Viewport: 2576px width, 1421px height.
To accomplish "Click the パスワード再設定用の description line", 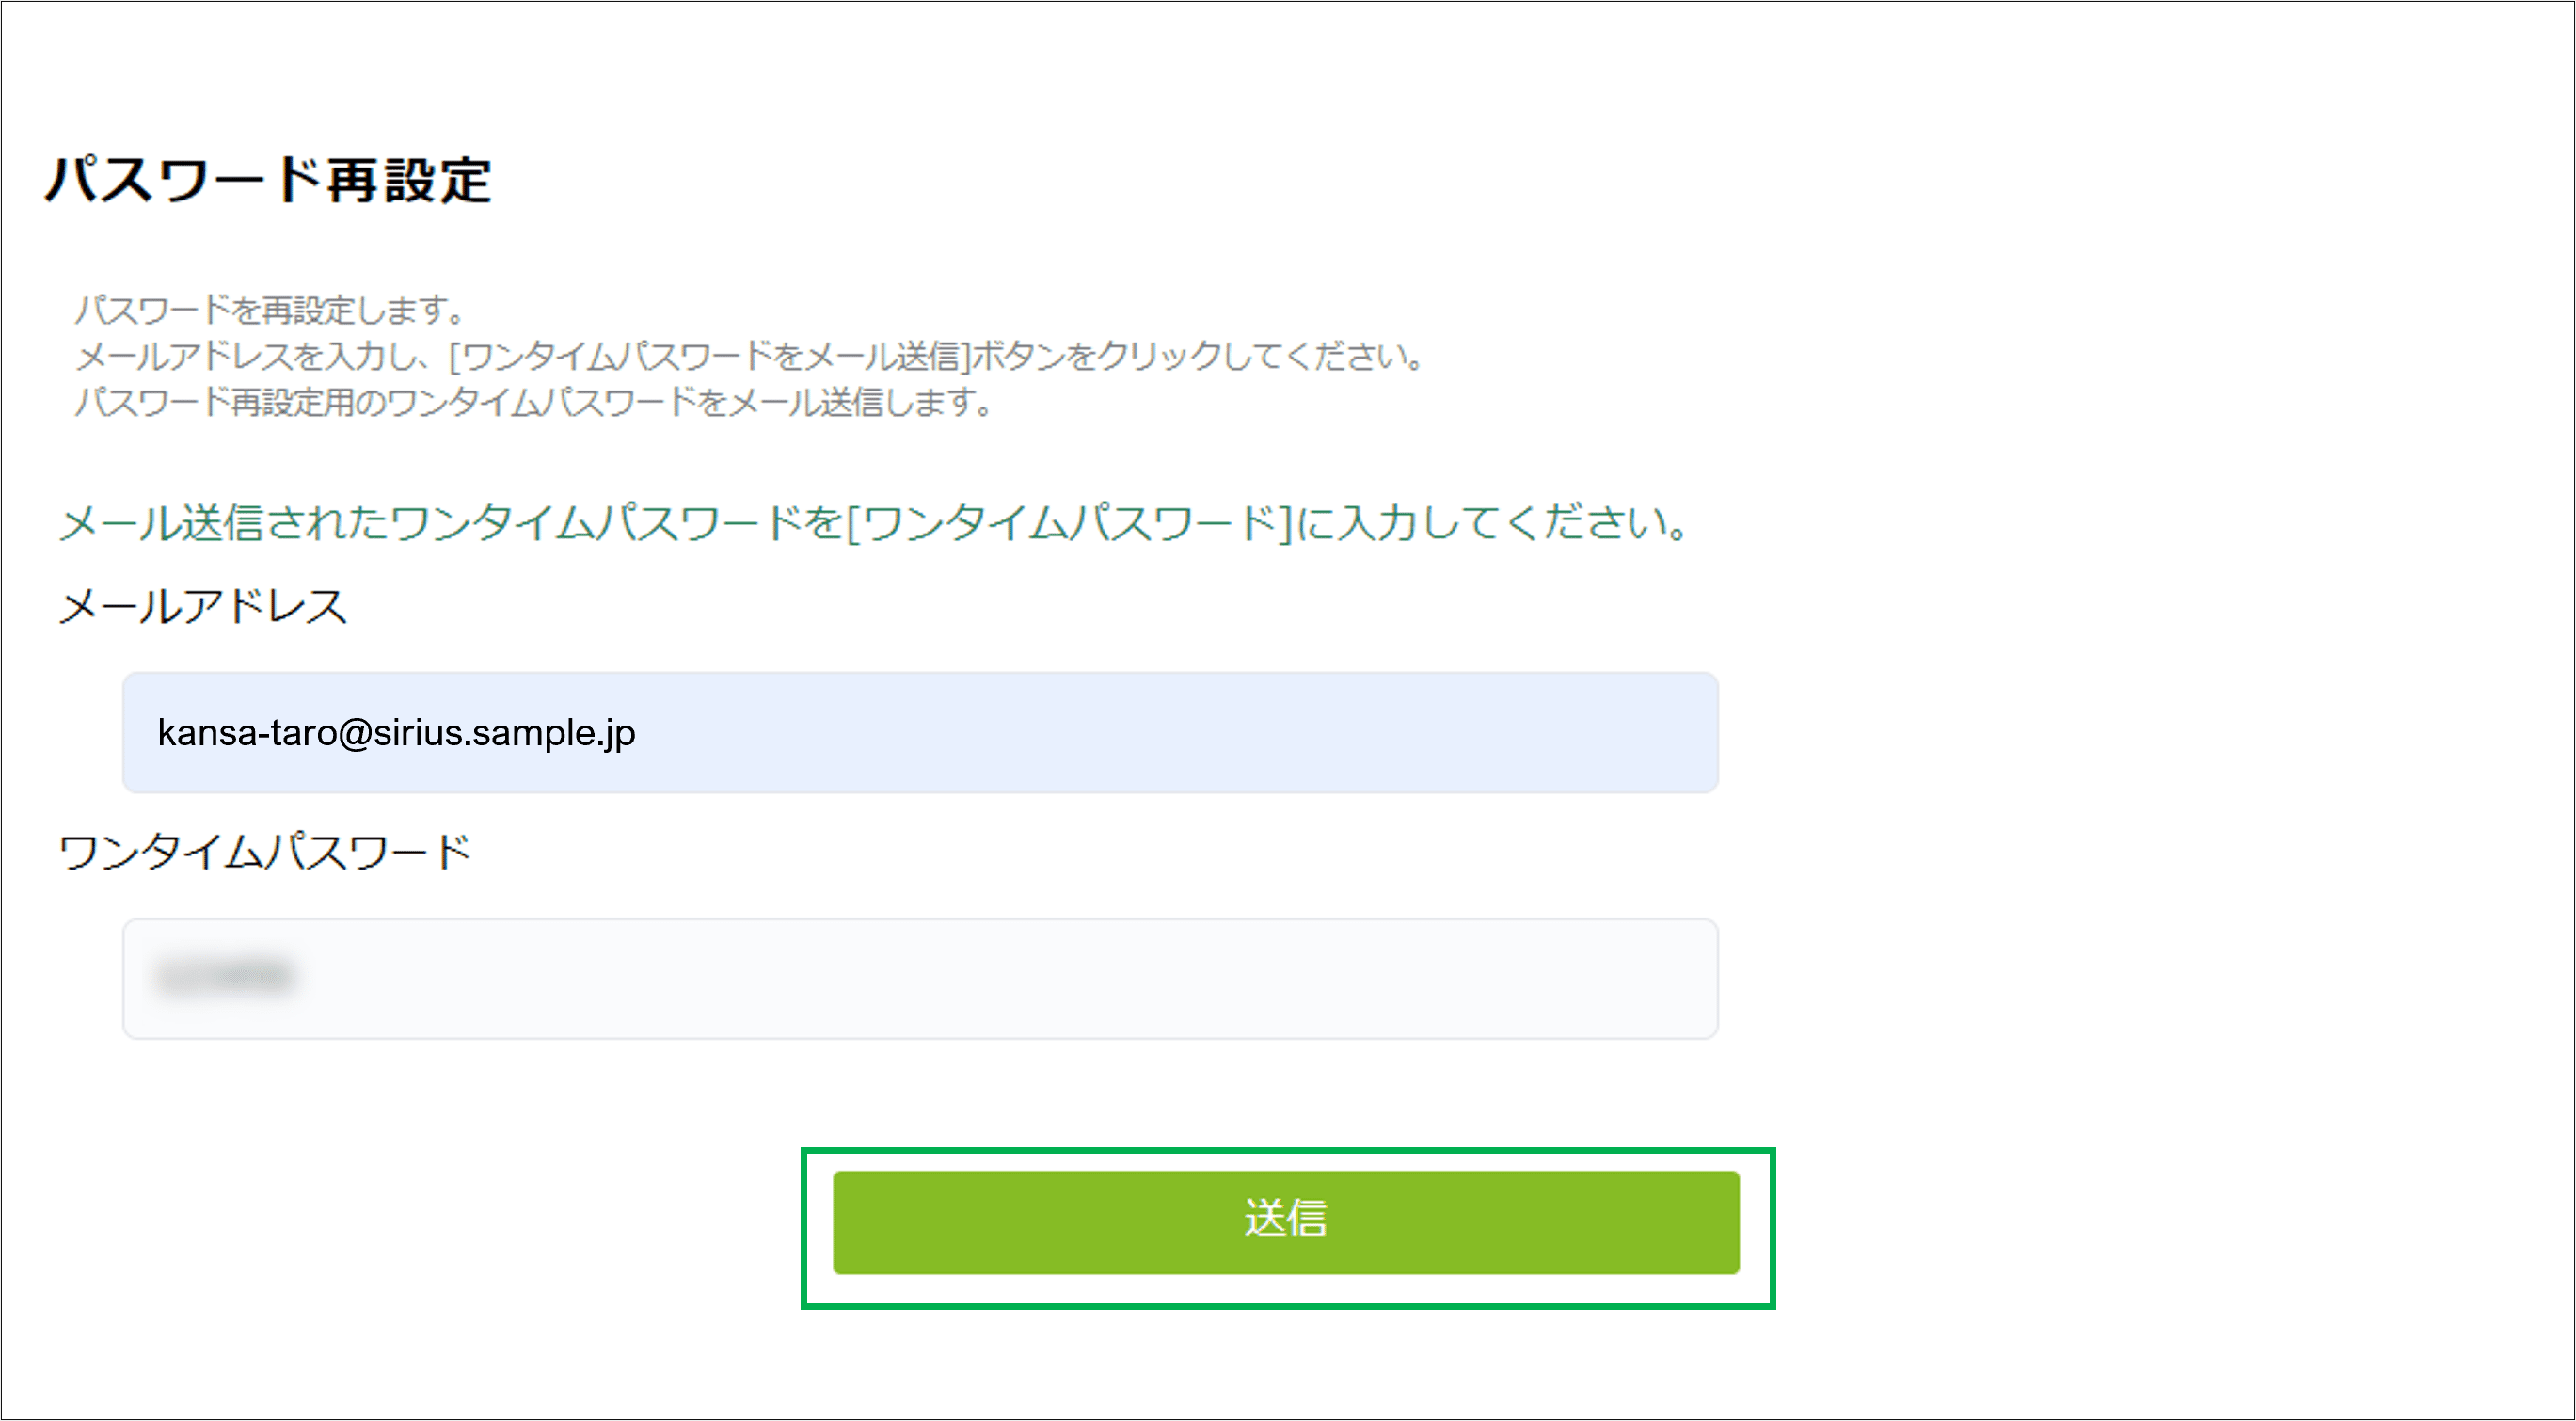I will coord(534,402).
